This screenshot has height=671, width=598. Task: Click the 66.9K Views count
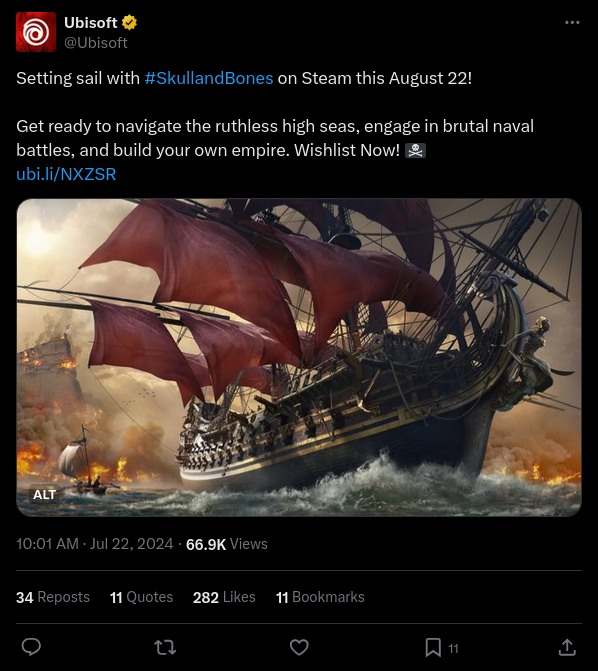[227, 544]
